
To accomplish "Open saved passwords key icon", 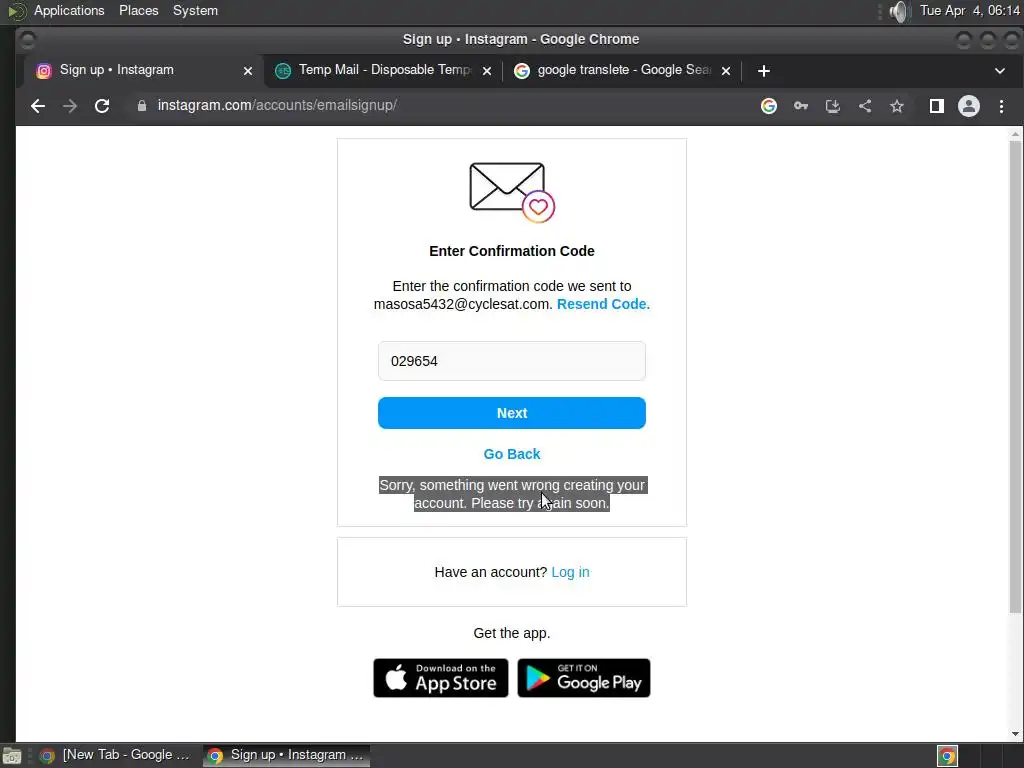I will [801, 106].
